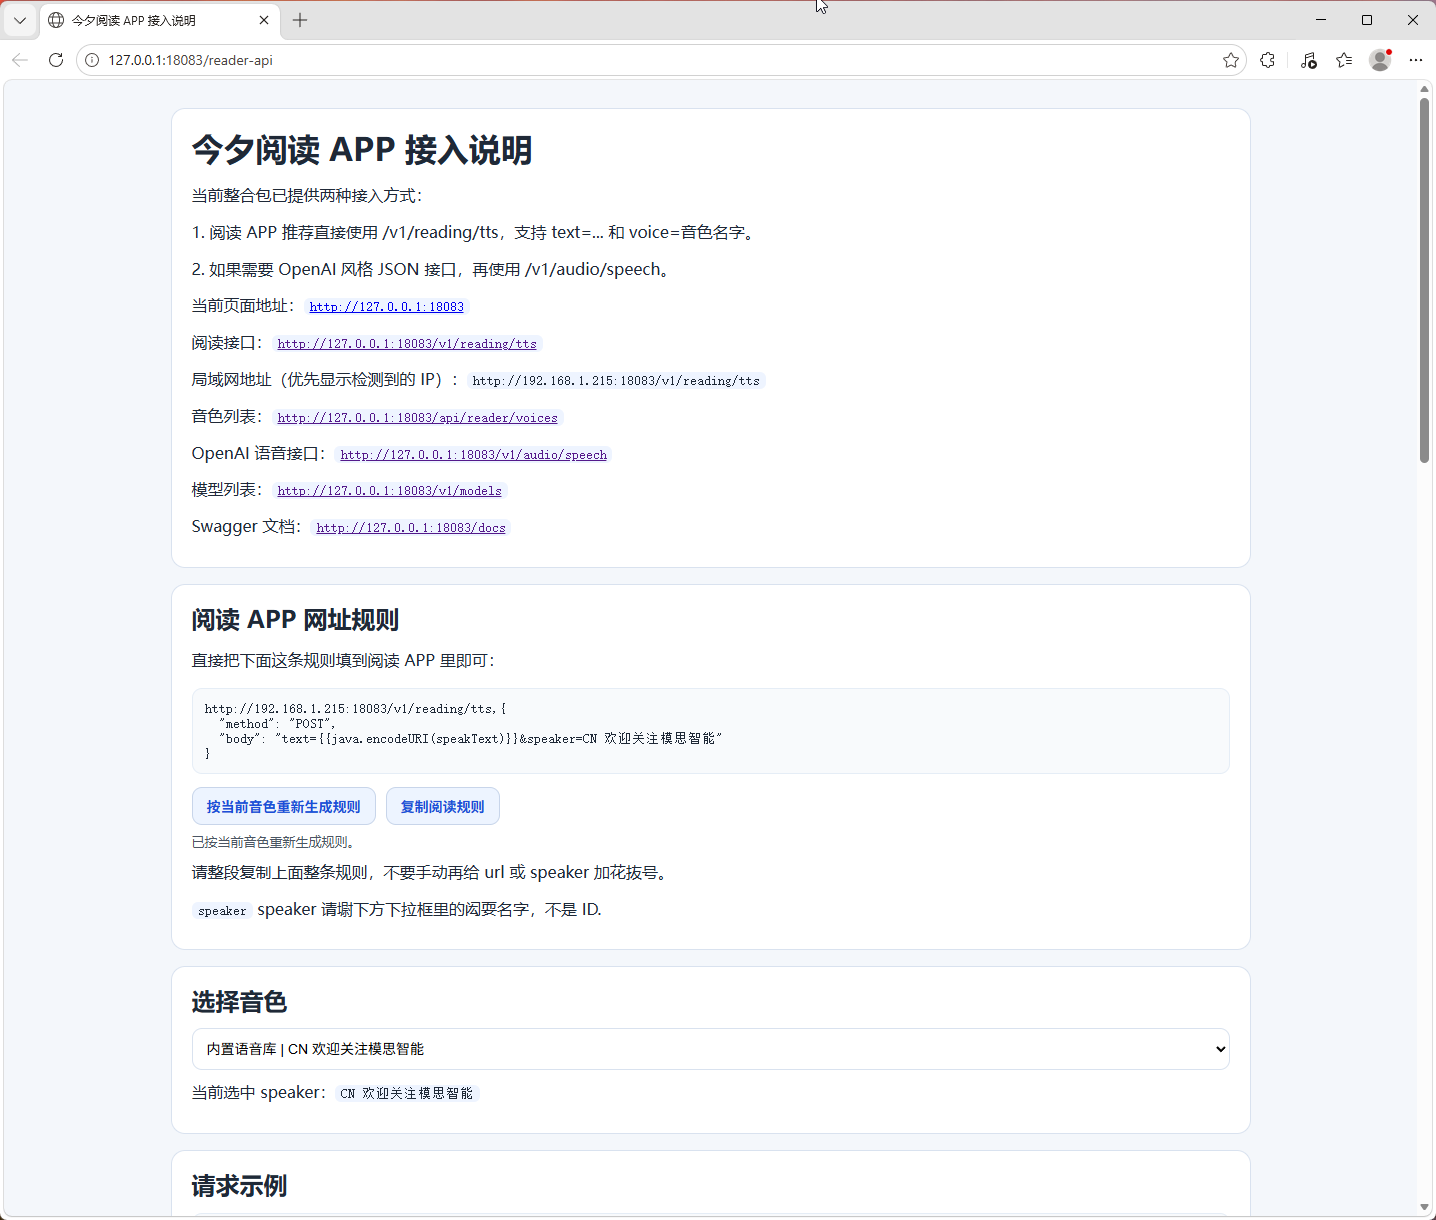Open the user profile avatar

(x=1380, y=60)
